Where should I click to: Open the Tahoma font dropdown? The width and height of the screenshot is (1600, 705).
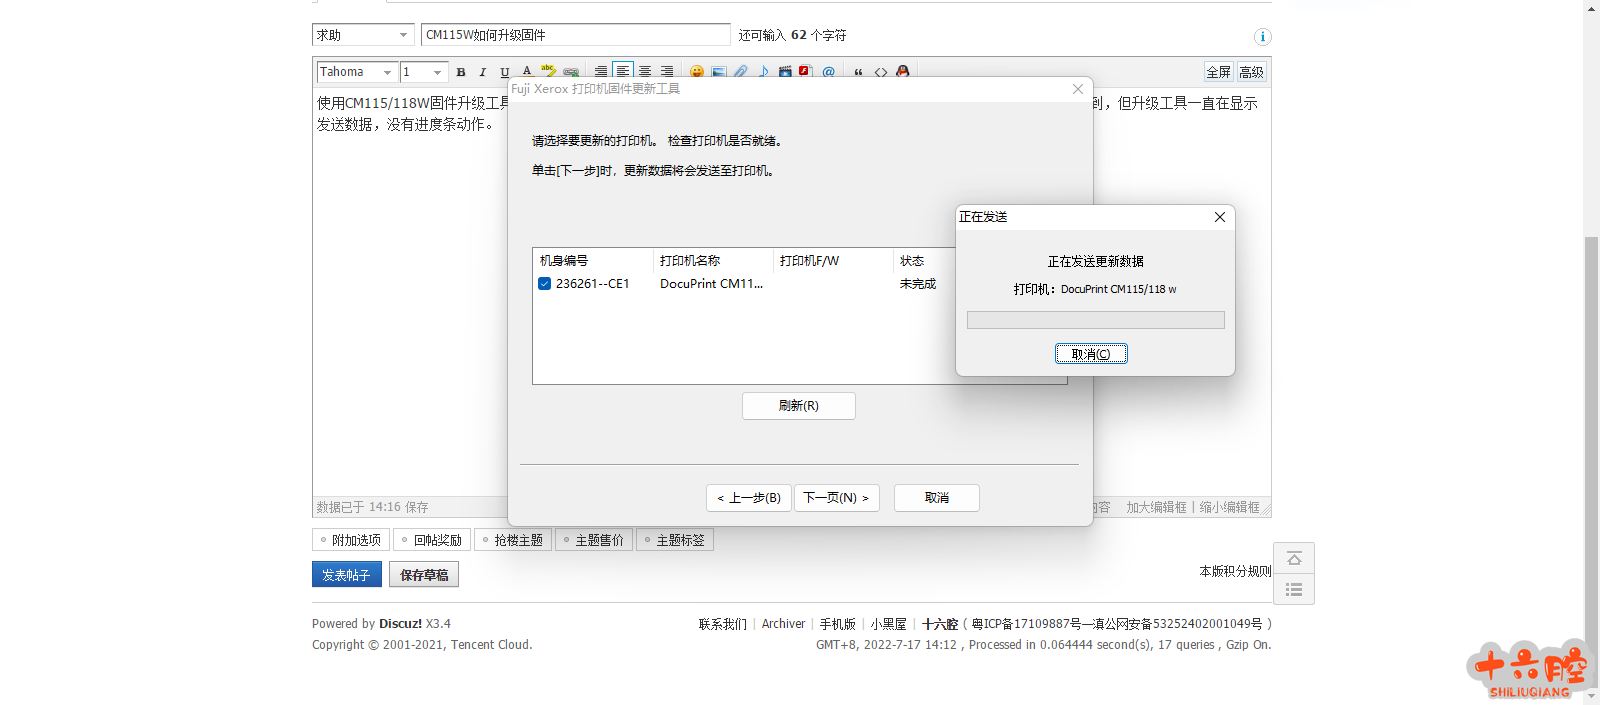click(357, 72)
